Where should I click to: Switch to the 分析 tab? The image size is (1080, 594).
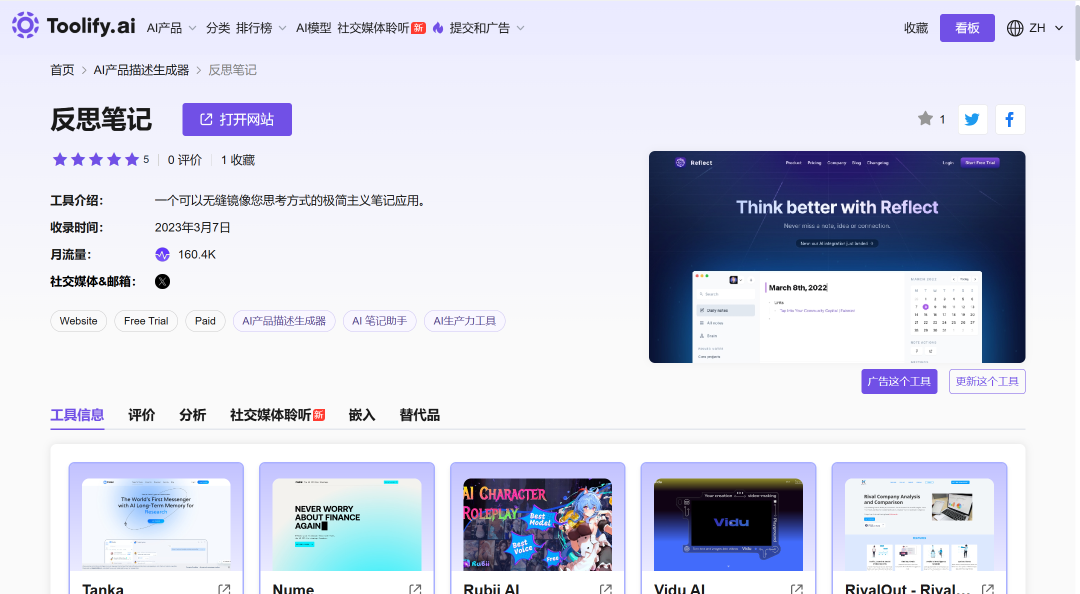[193, 415]
